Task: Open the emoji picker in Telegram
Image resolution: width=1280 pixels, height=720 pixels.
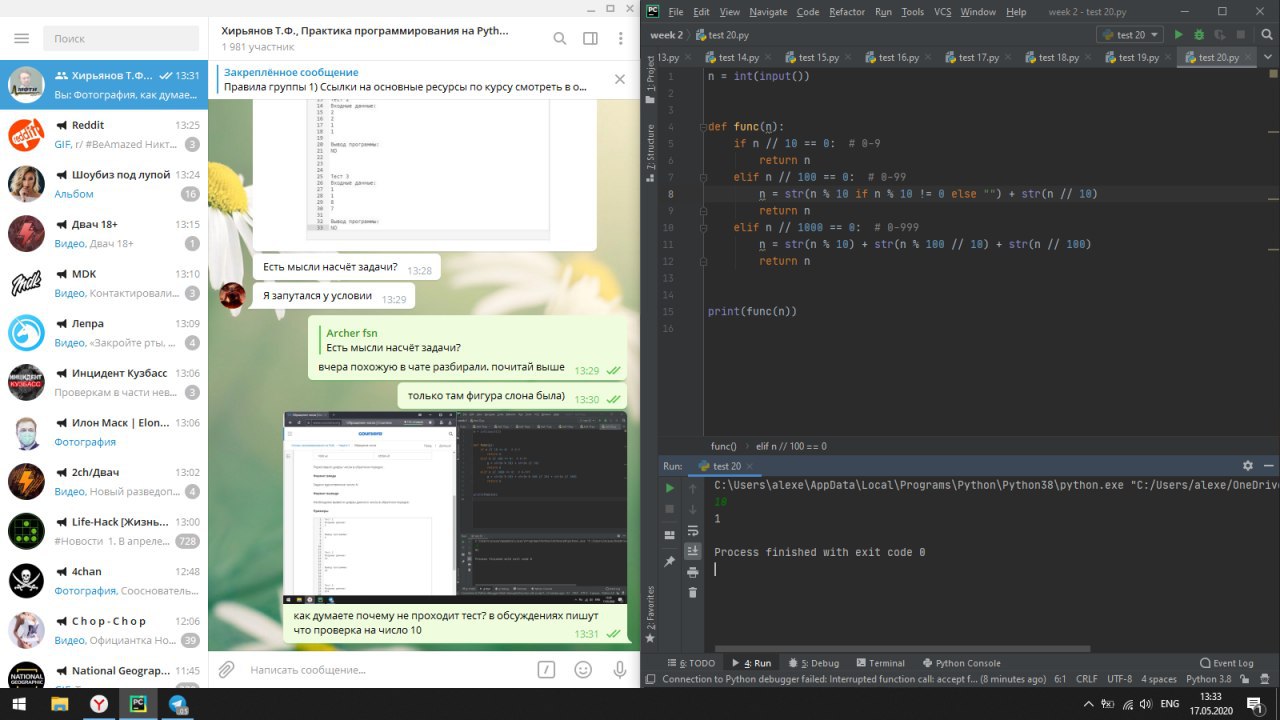Action: tap(583, 669)
